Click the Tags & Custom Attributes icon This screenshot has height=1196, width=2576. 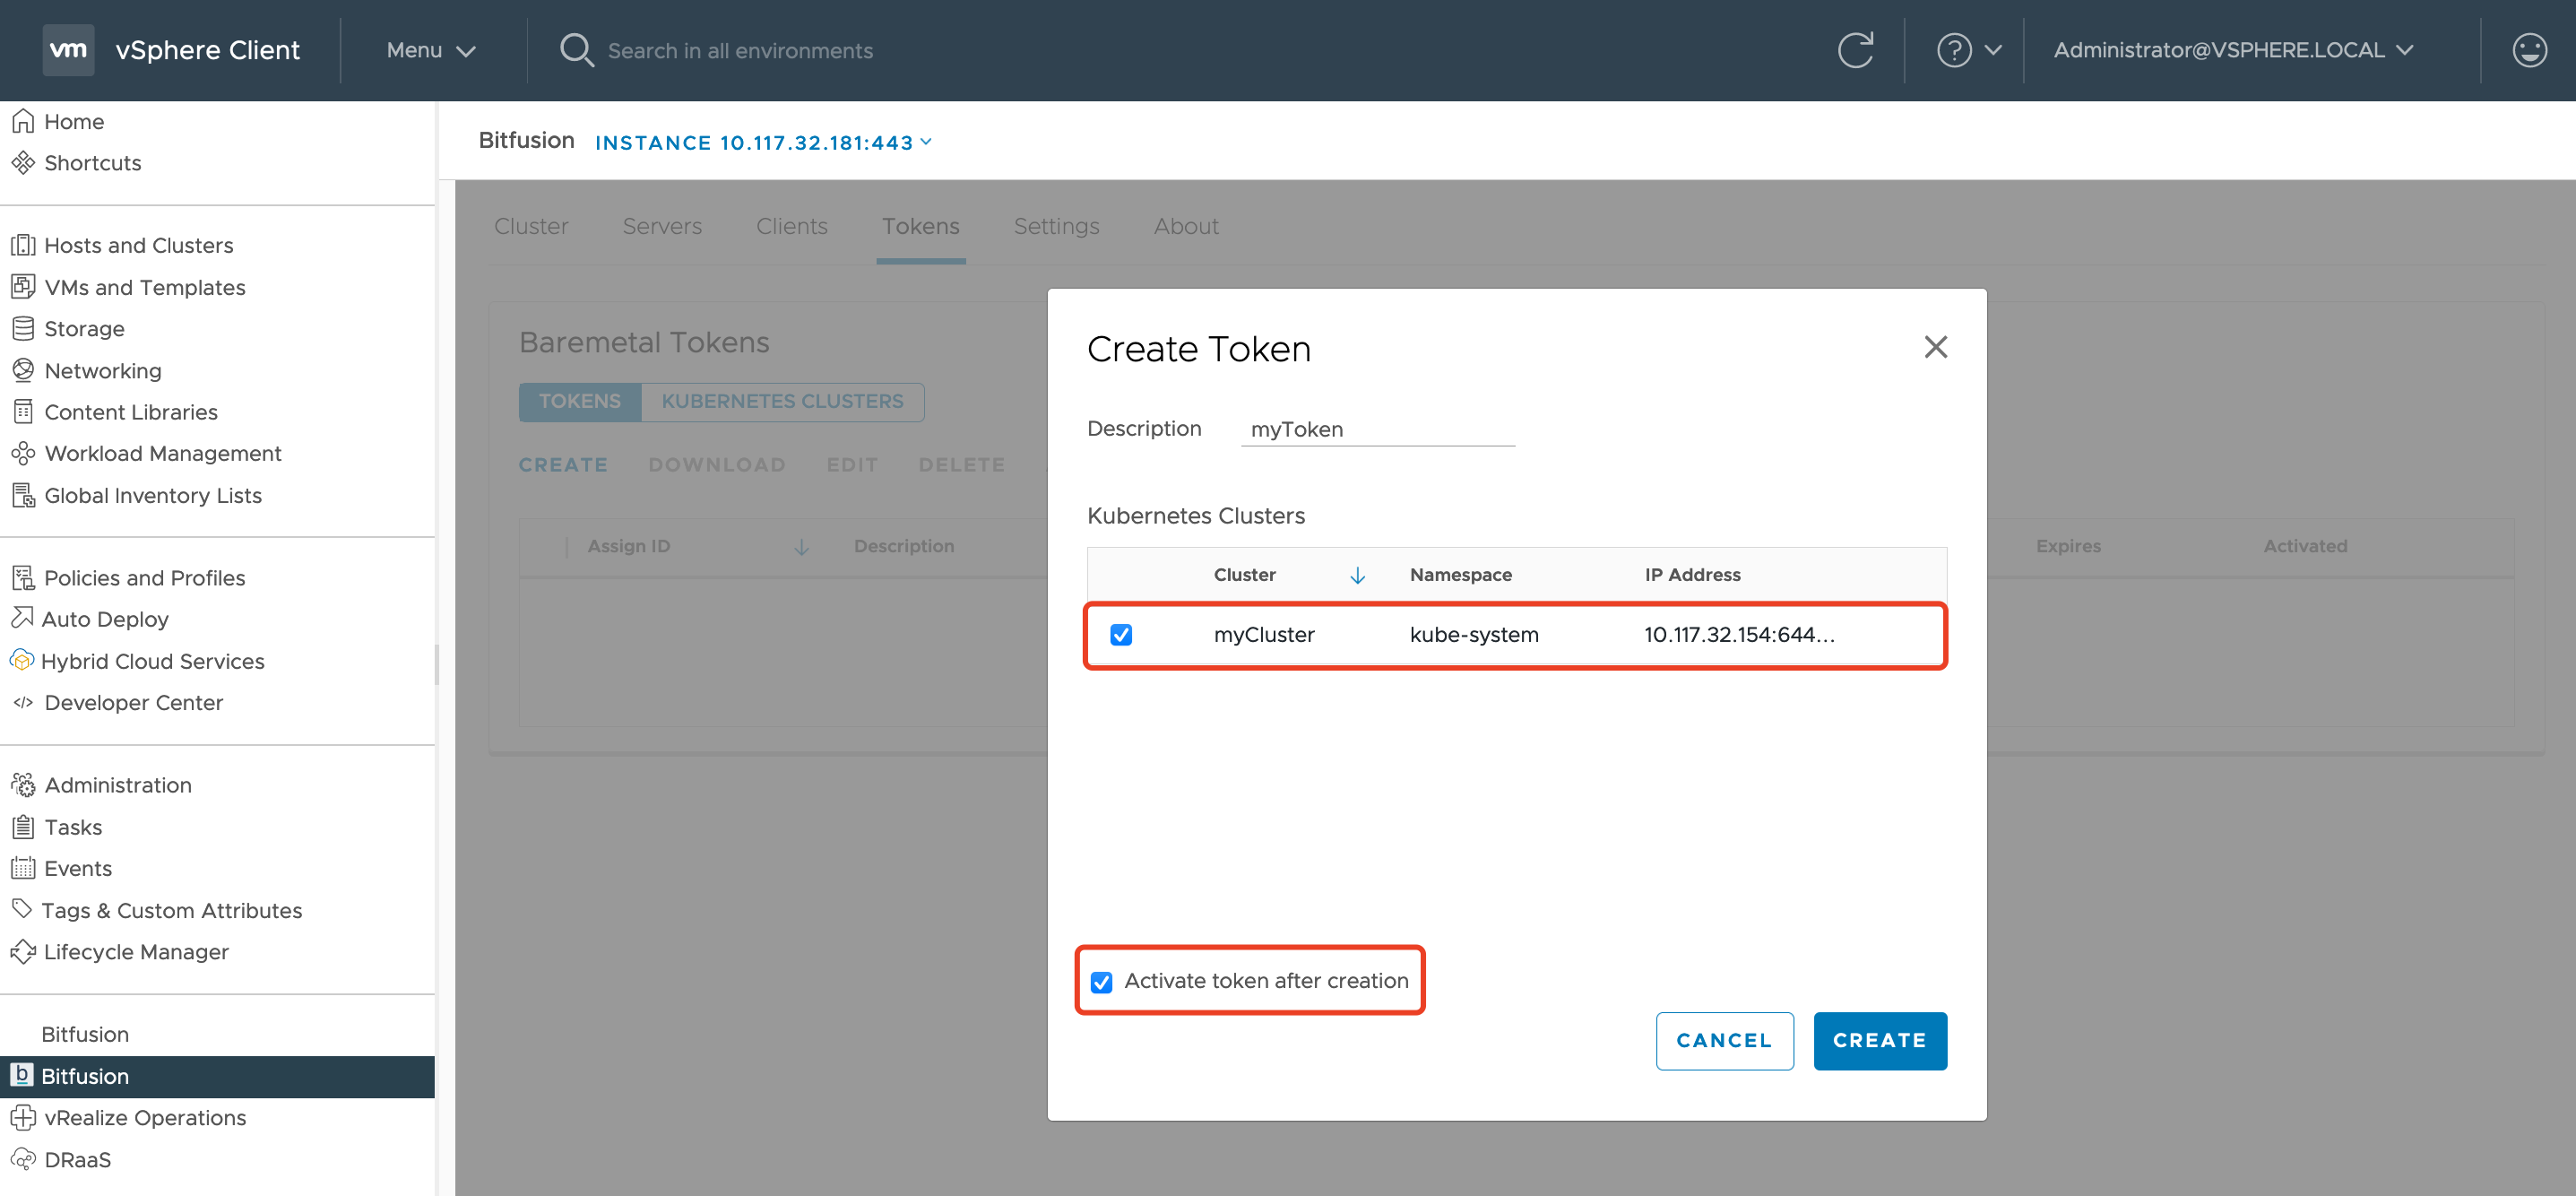22,909
